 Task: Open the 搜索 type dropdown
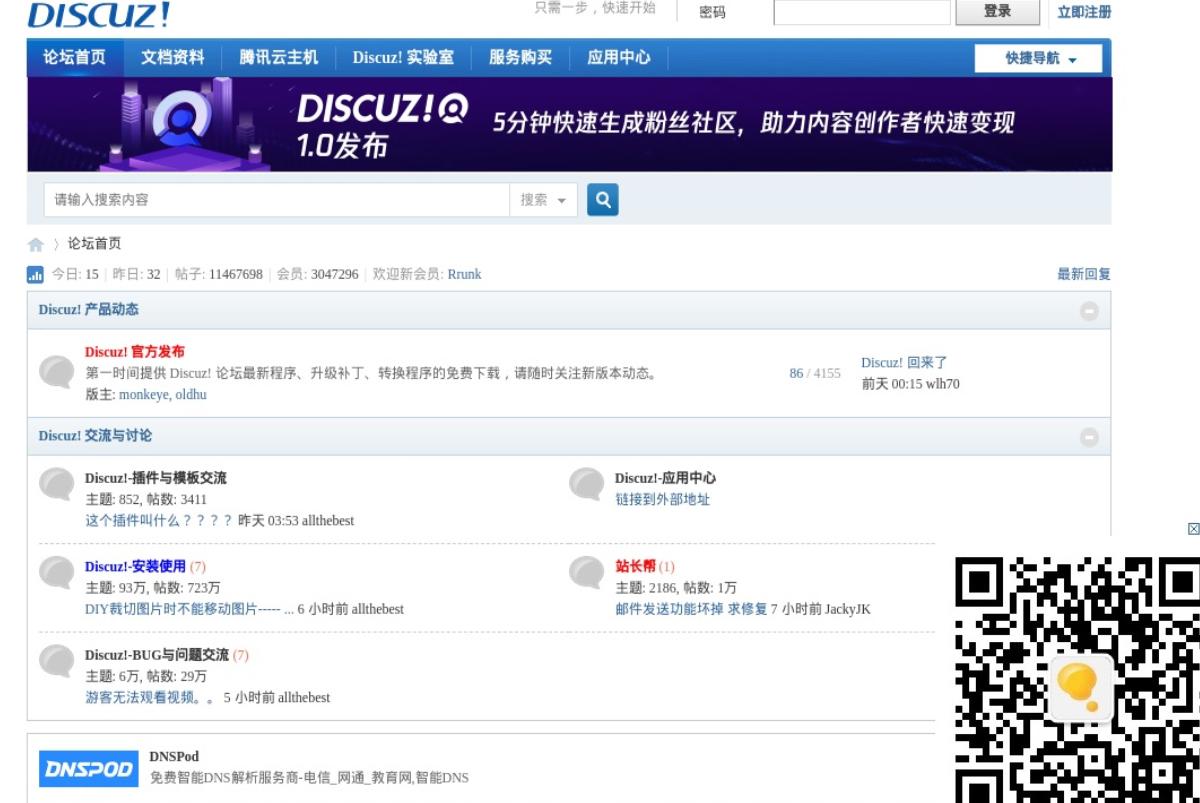[543, 200]
